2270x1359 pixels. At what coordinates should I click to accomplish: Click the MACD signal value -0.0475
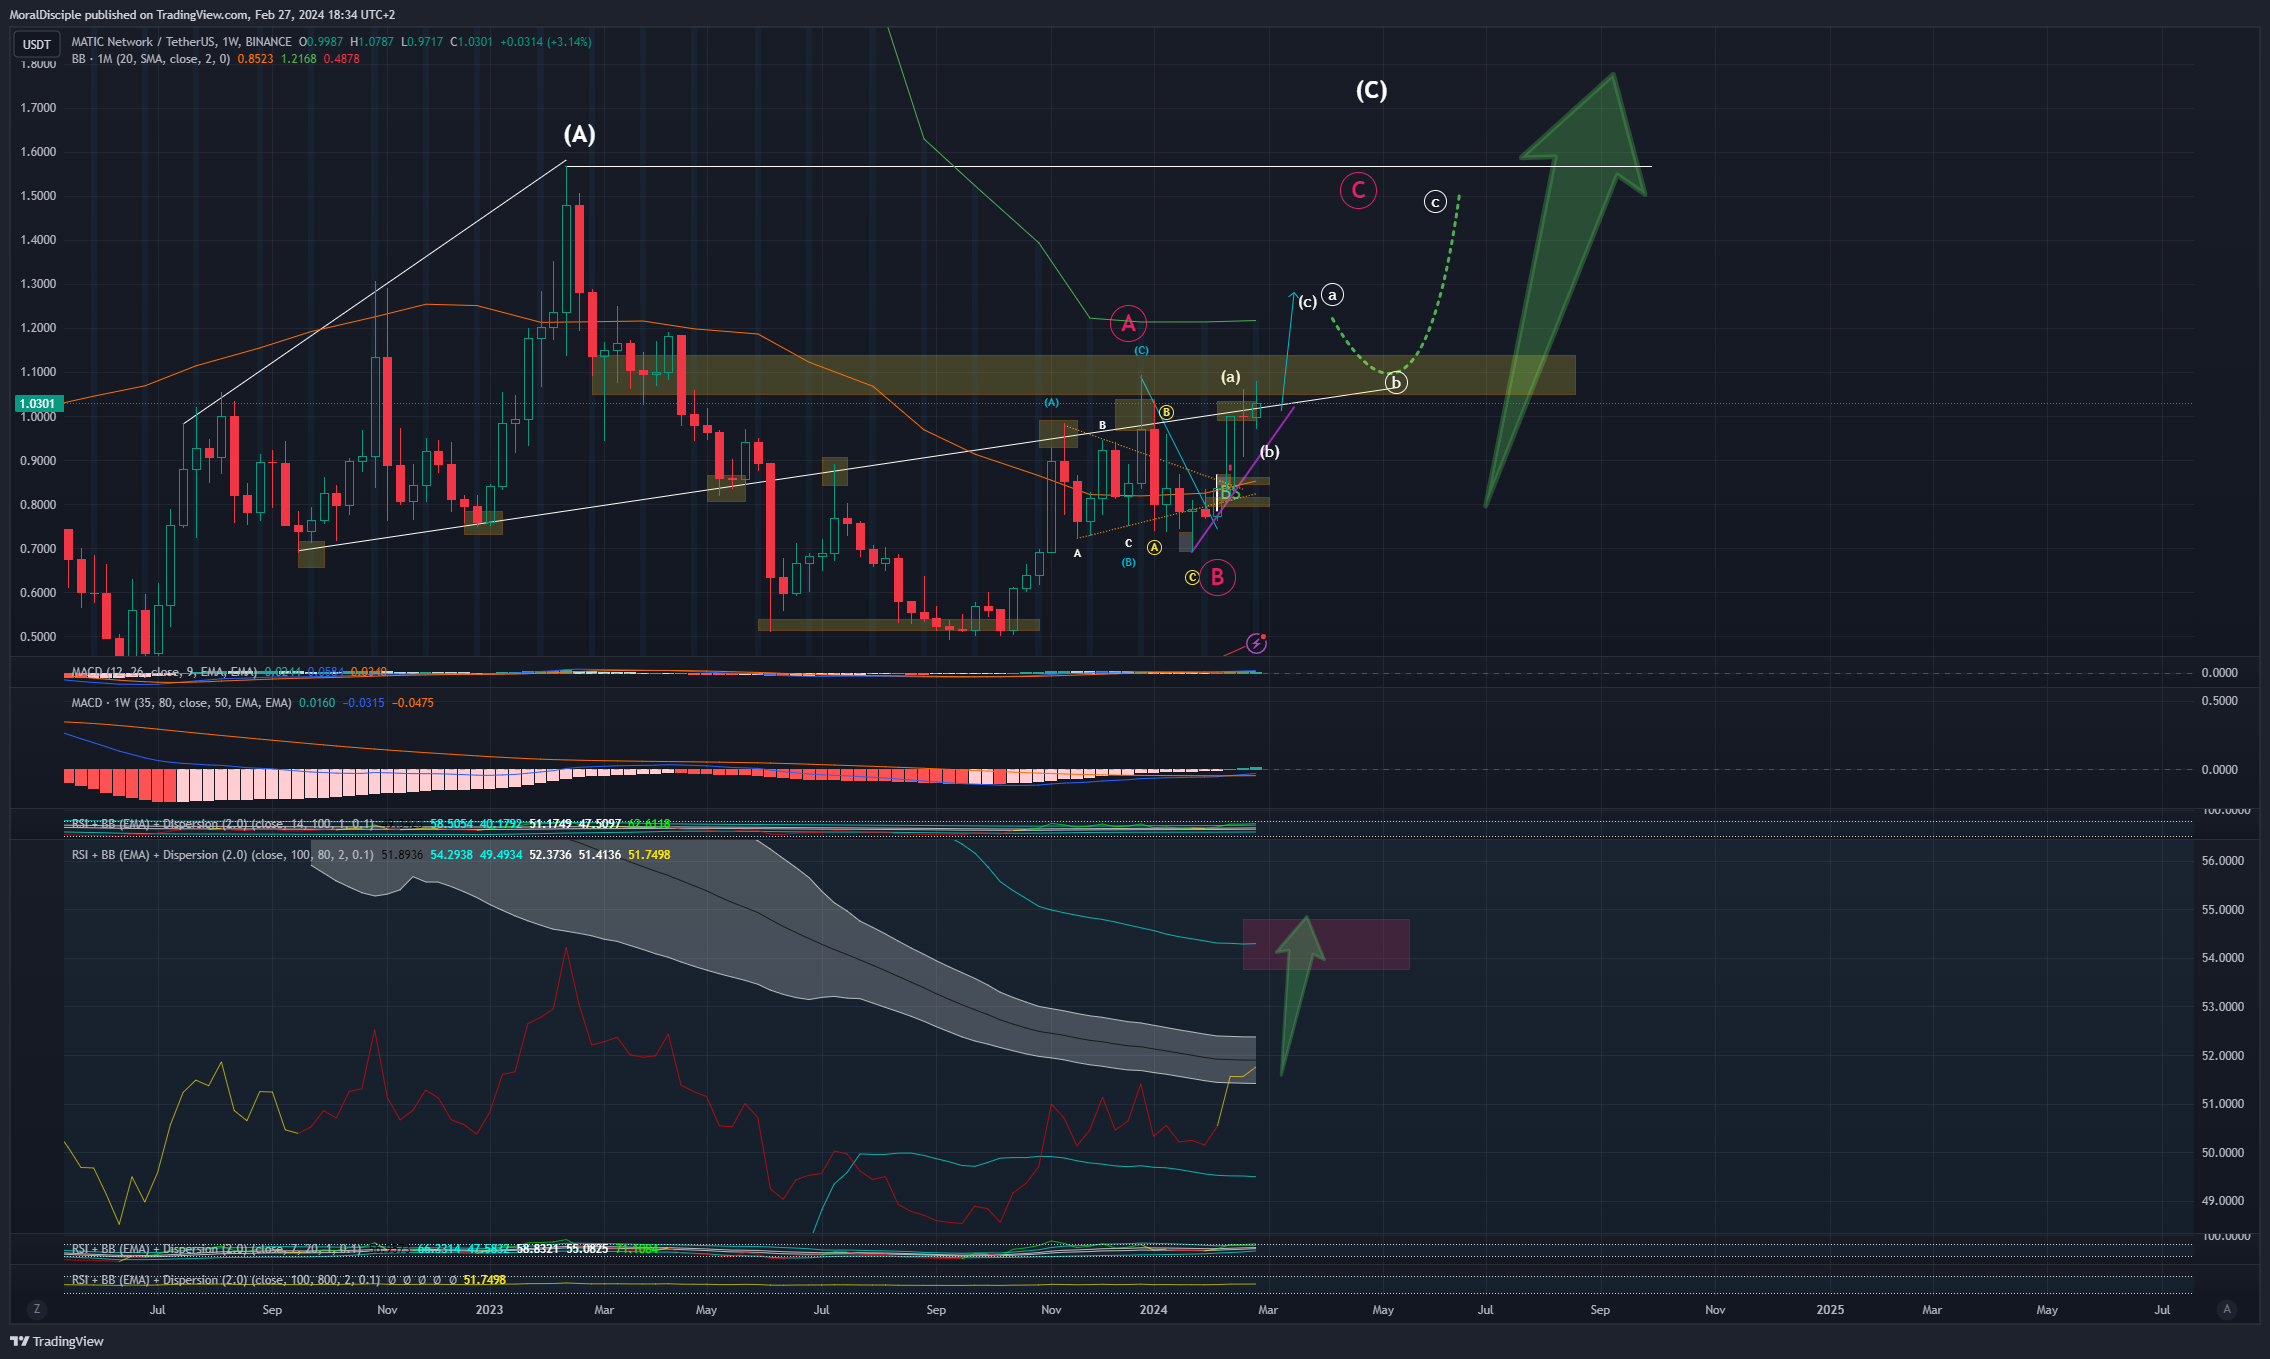pos(413,703)
